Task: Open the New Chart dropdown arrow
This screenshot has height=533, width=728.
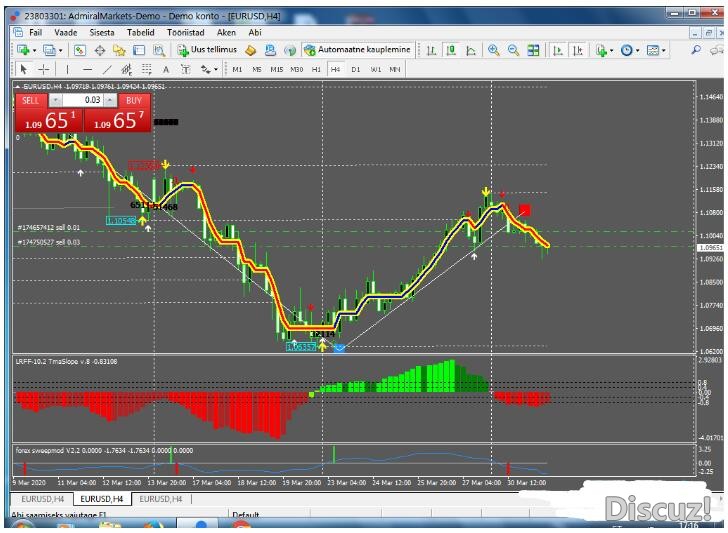Action: coord(34,51)
